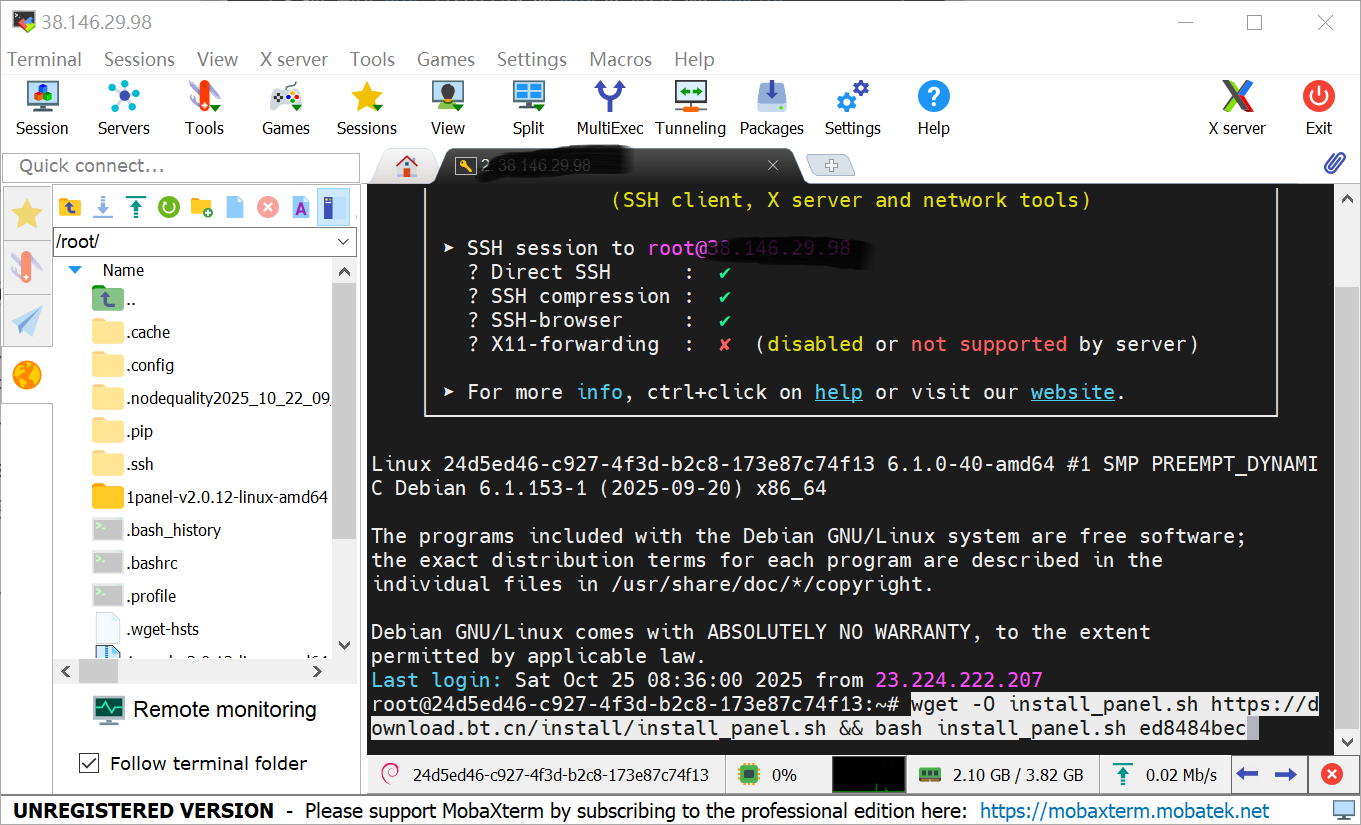
Task: Select the .bashrc file in the list
Action: (x=152, y=563)
